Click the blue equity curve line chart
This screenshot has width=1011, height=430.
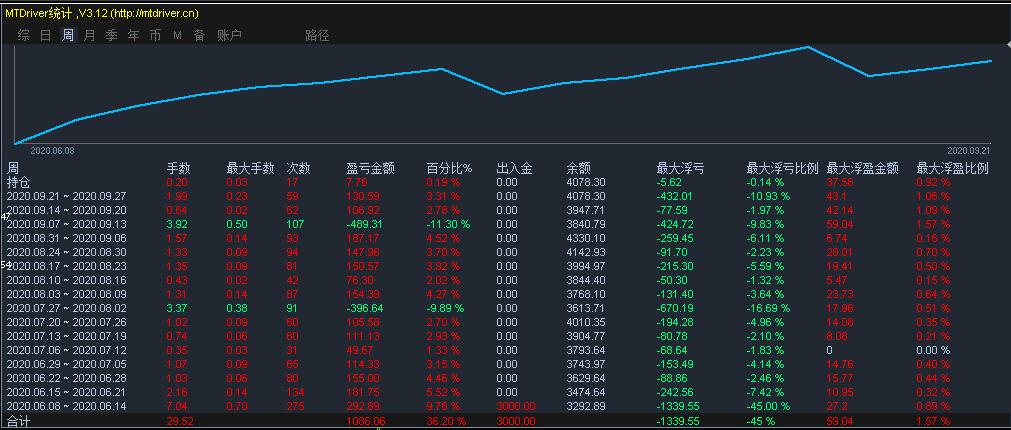point(503,95)
